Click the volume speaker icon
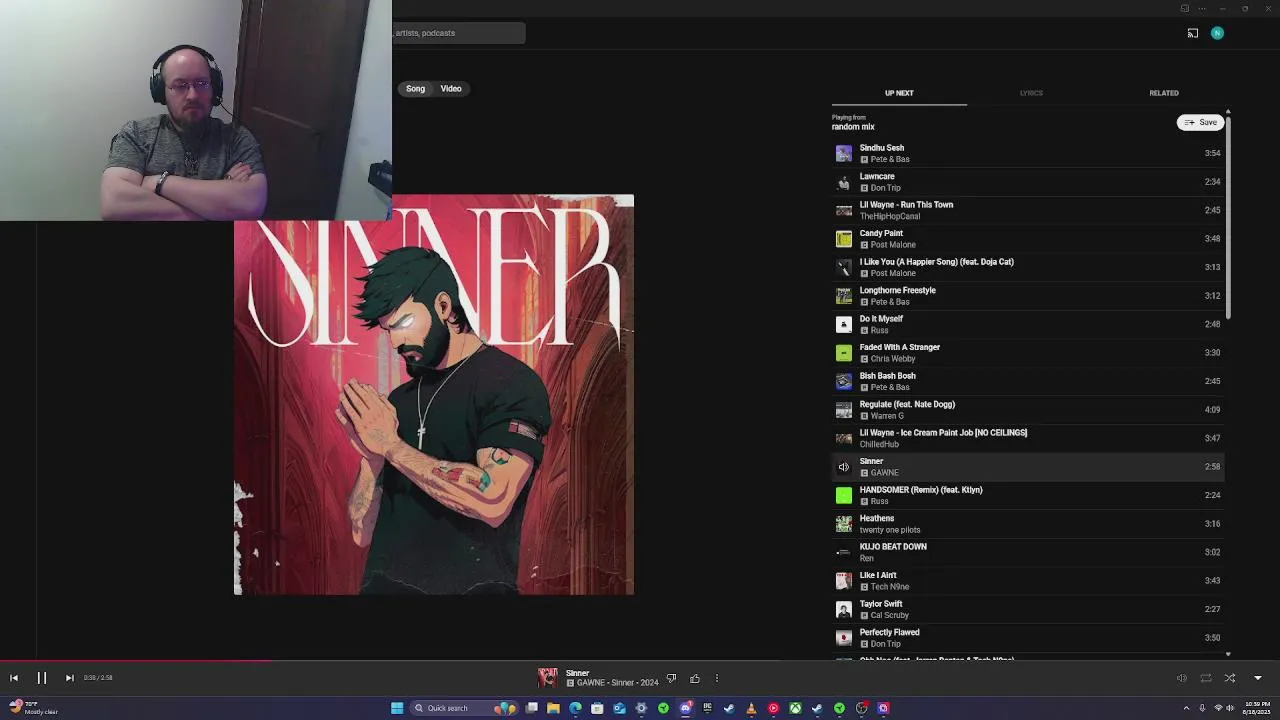This screenshot has width=1280, height=720. pyautogui.click(x=1181, y=678)
